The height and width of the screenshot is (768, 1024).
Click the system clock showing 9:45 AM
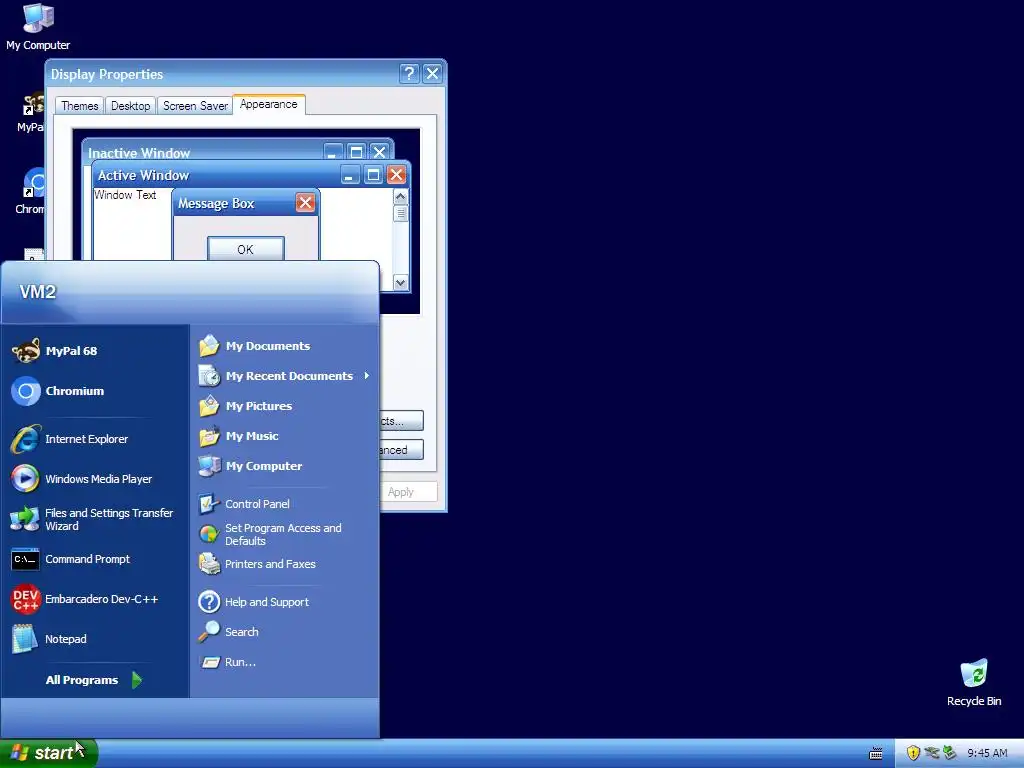[x=987, y=753]
